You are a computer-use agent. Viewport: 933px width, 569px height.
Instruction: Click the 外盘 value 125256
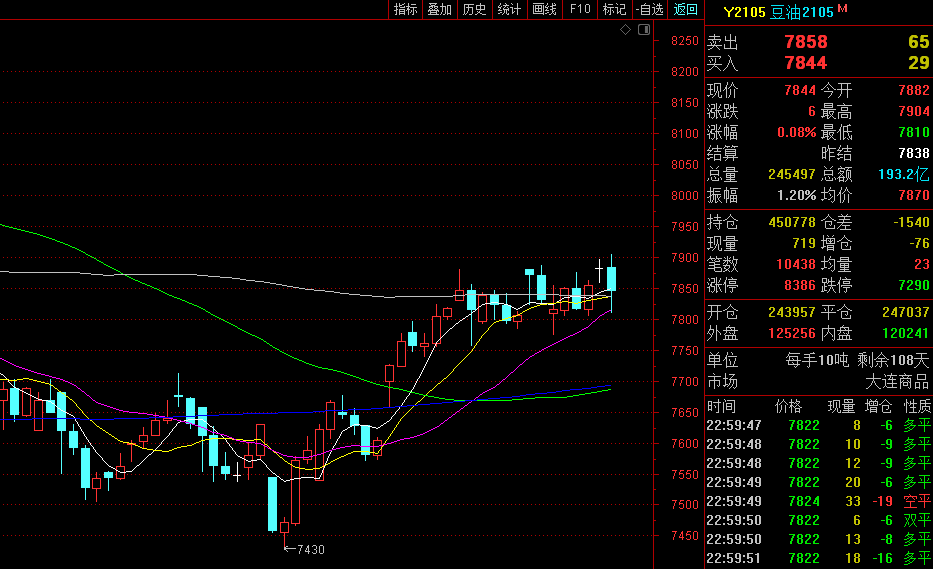point(792,333)
